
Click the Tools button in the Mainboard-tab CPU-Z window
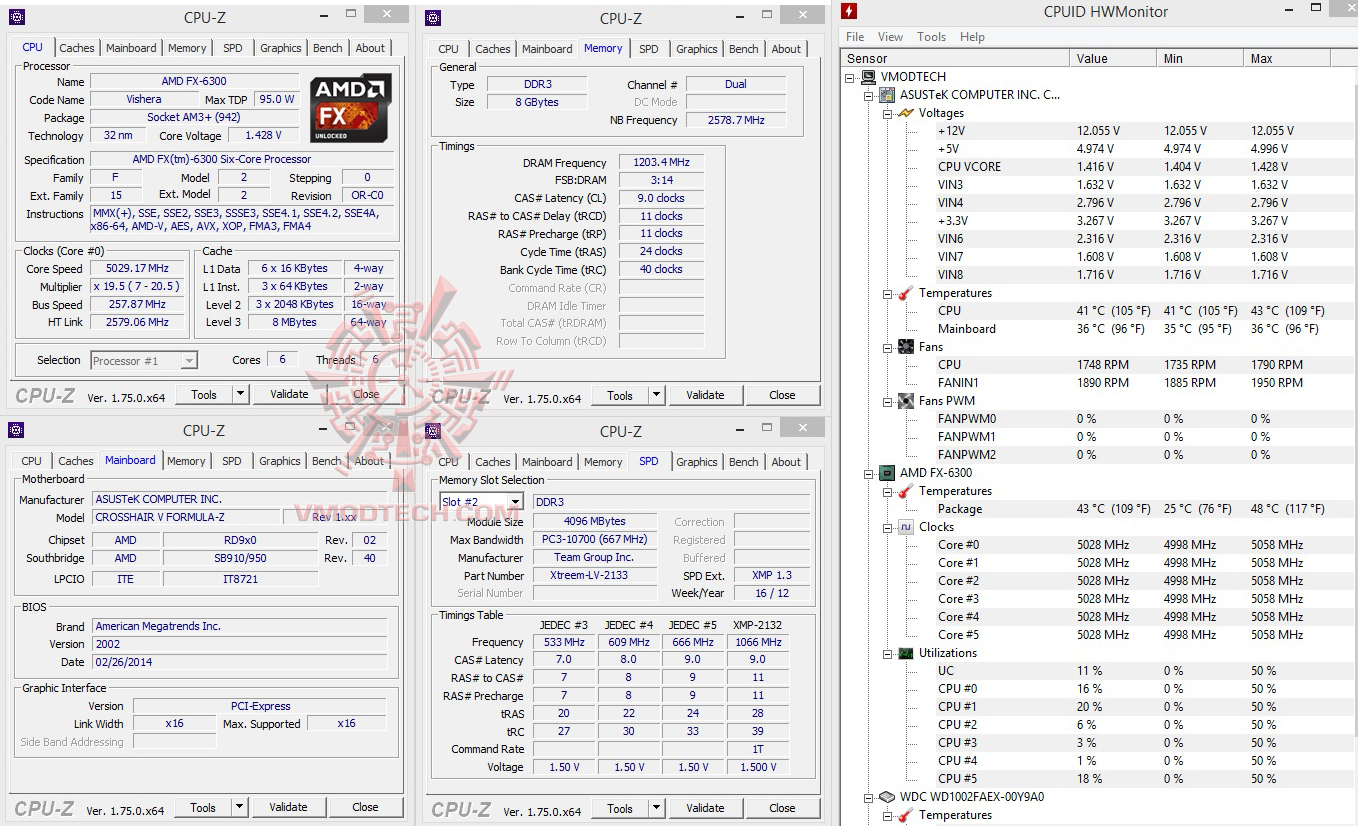point(203,807)
